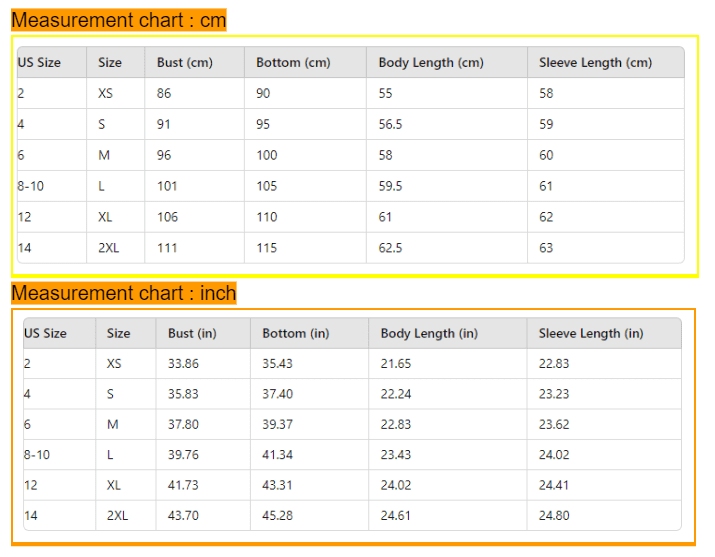
Task: Select XS size cell in cm chart
Action: 105,93
